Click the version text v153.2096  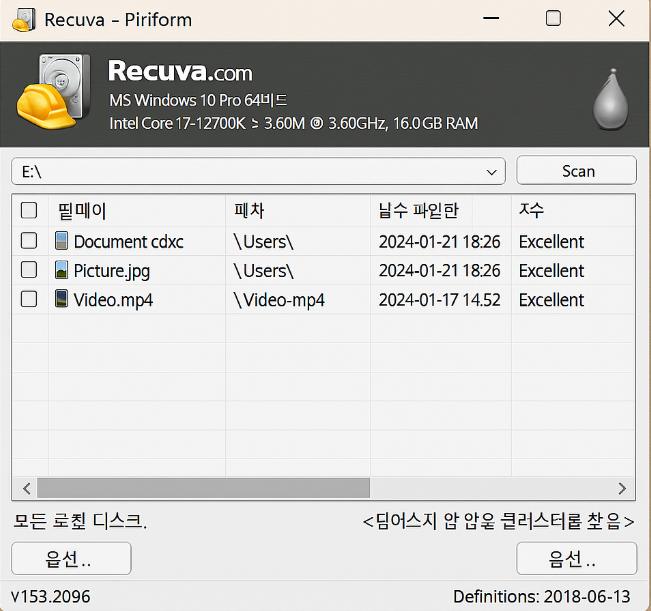pos(51,596)
